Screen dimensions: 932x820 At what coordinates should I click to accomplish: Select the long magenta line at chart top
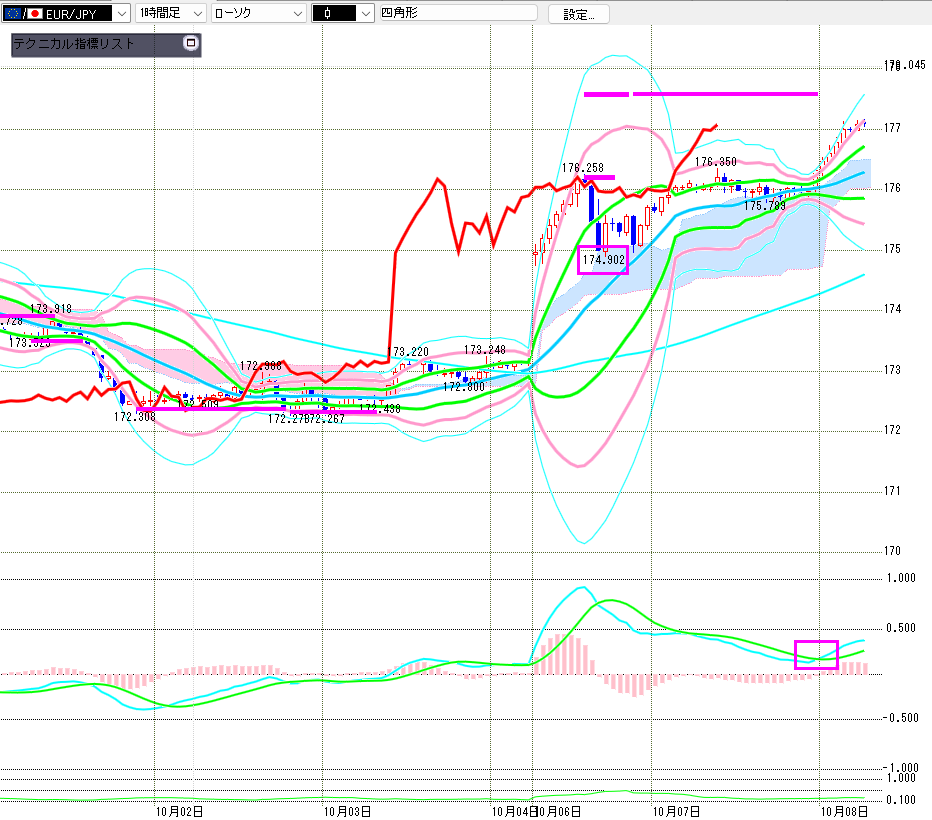coord(725,93)
